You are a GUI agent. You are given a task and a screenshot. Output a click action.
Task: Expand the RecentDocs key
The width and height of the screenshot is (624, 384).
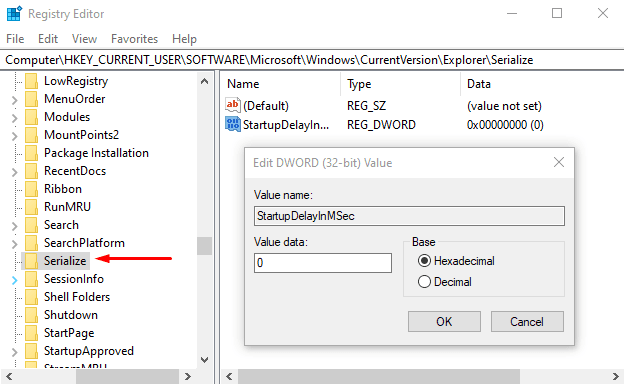point(14,172)
